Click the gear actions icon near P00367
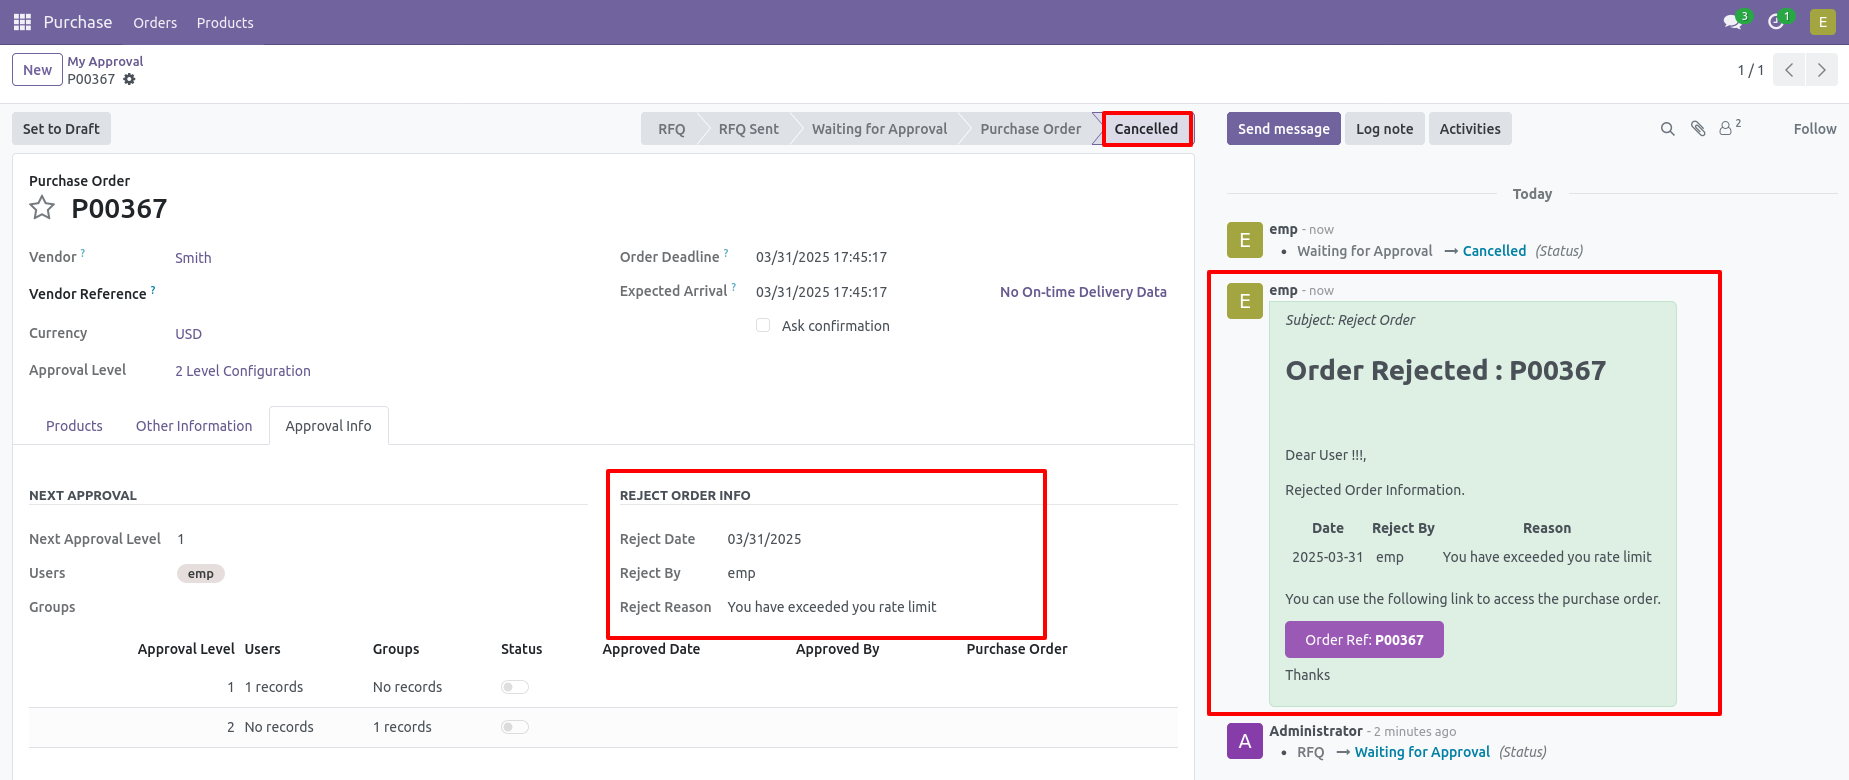Viewport: 1849px width, 780px height. coord(129,79)
